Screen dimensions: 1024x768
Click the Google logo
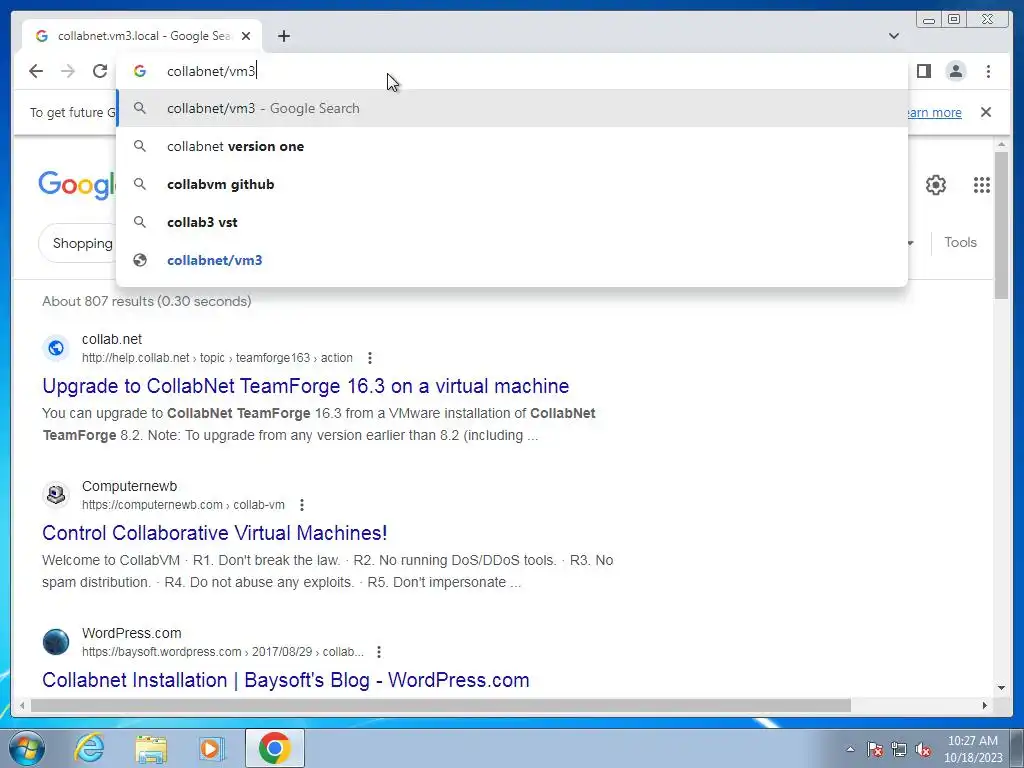click(77, 185)
